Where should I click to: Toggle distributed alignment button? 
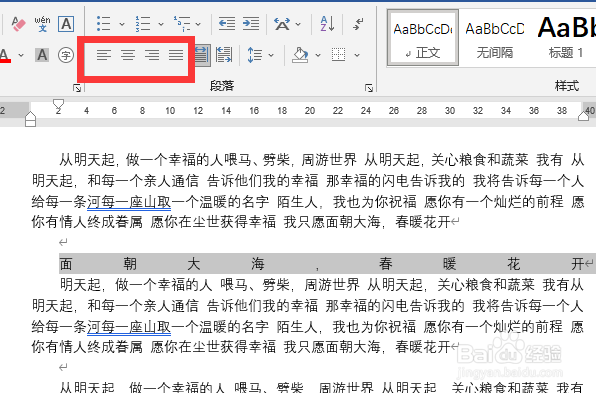[202, 55]
